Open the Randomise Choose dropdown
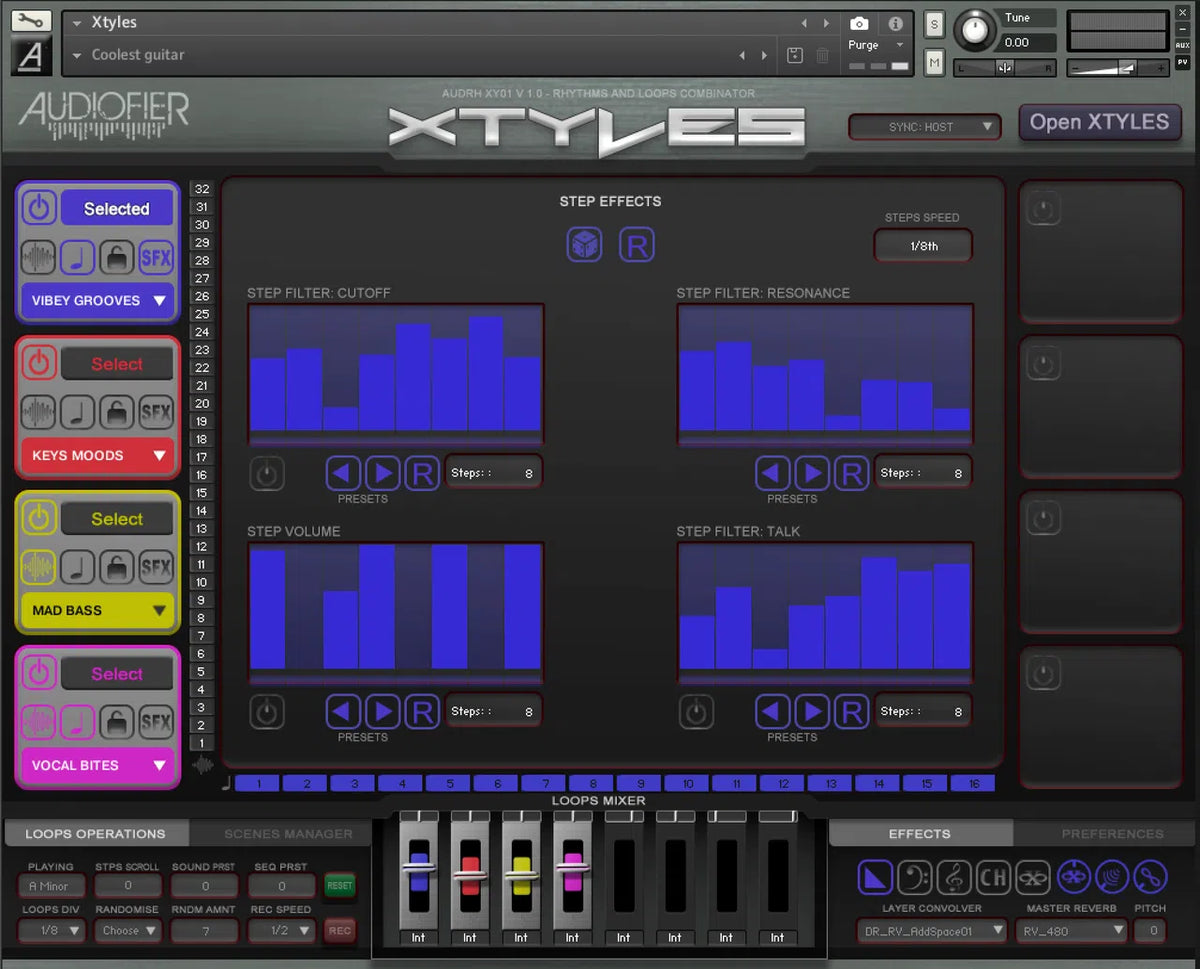This screenshot has height=969, width=1200. 127,931
